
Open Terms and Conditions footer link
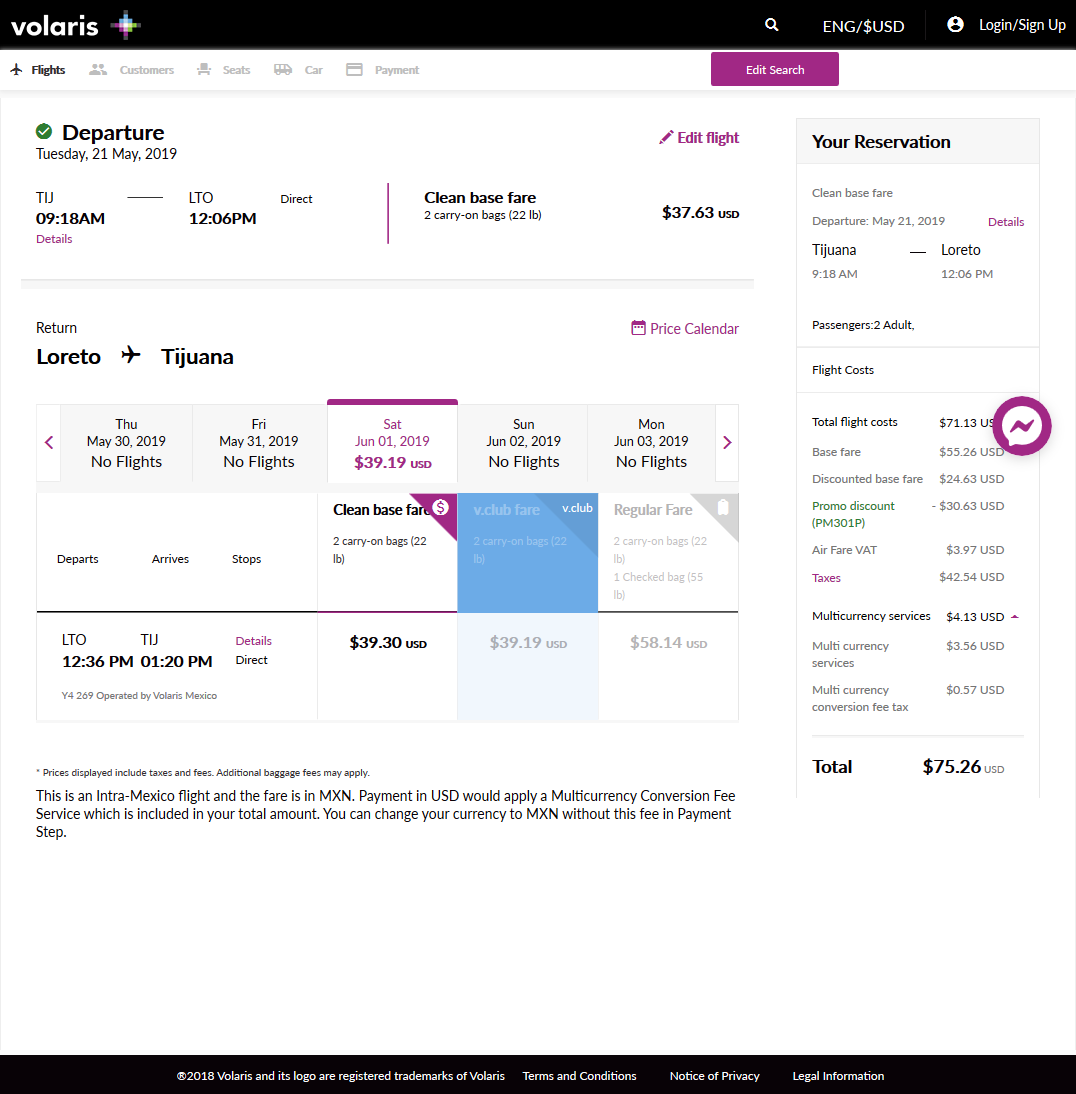coord(579,1076)
